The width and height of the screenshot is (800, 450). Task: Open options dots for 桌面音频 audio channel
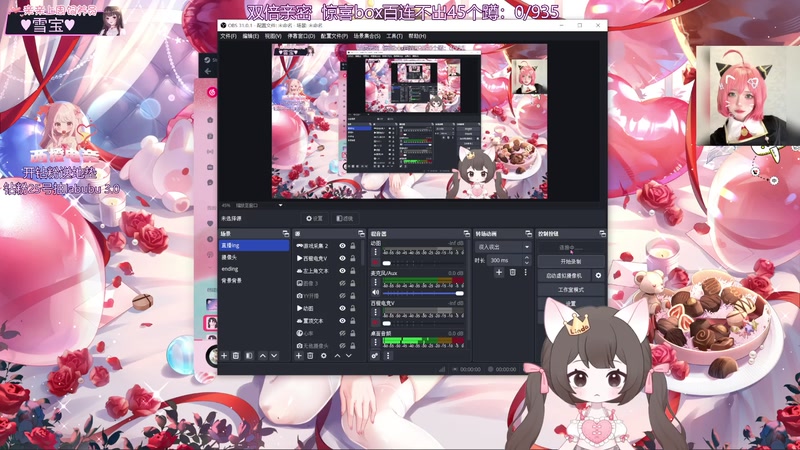pyautogui.click(x=376, y=342)
